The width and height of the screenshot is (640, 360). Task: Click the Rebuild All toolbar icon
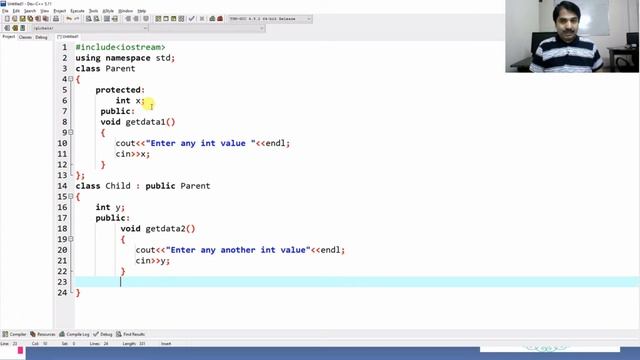click(x=181, y=19)
